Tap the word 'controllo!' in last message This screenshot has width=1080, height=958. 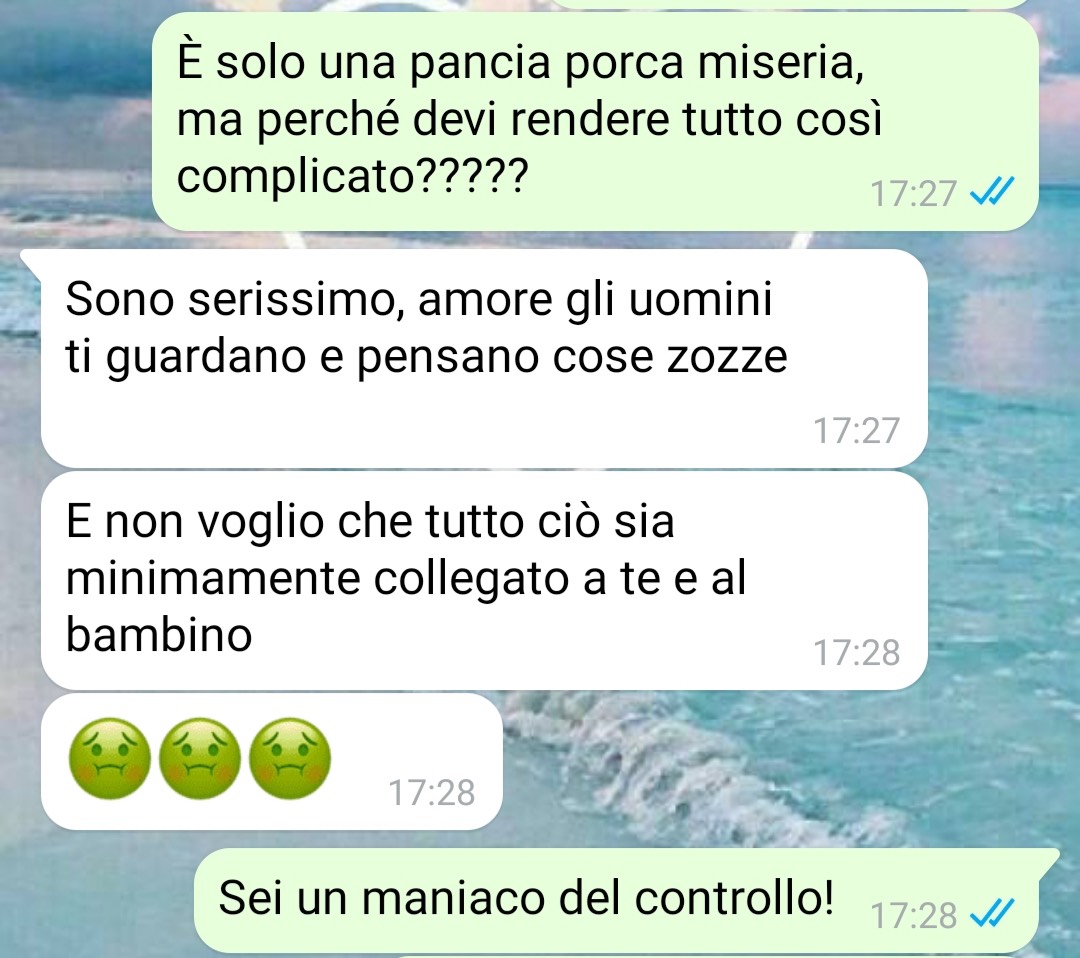click(734, 897)
